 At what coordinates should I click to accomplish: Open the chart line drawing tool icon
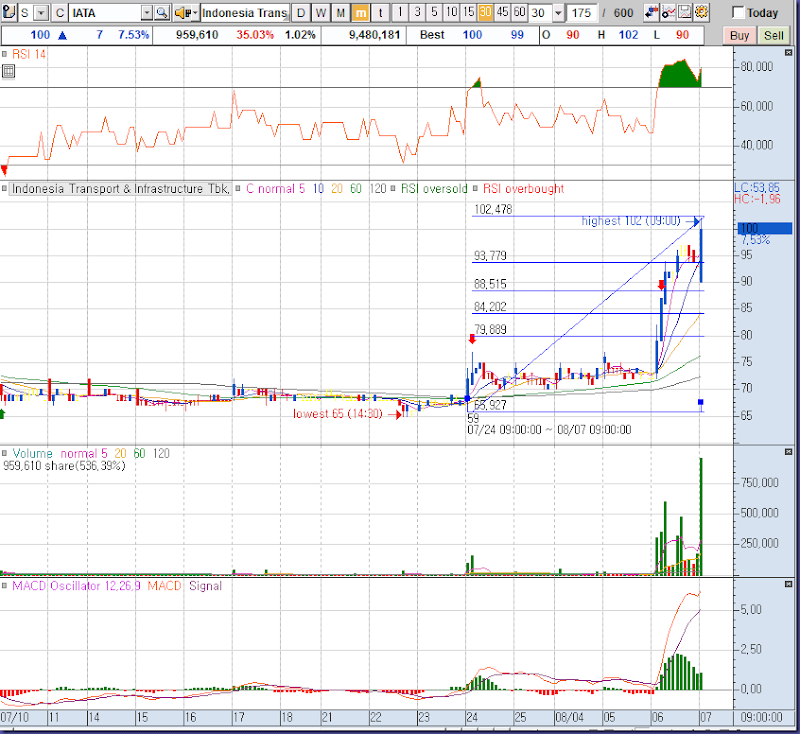[668, 12]
